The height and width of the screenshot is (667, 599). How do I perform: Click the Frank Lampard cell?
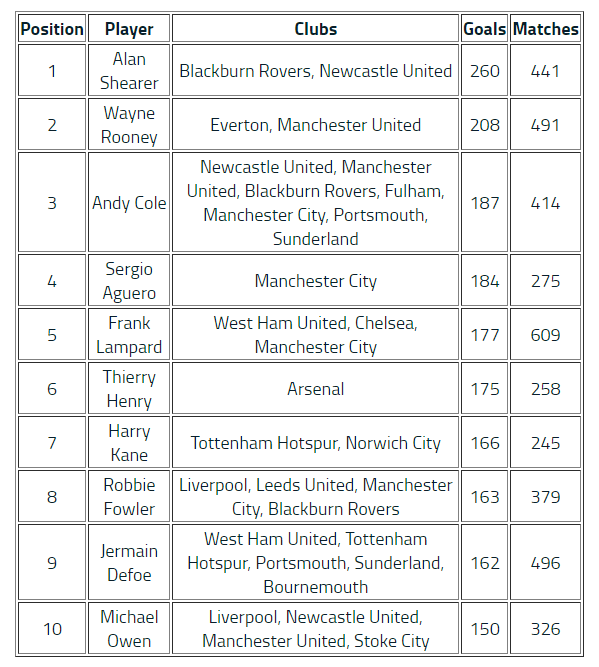(x=129, y=334)
